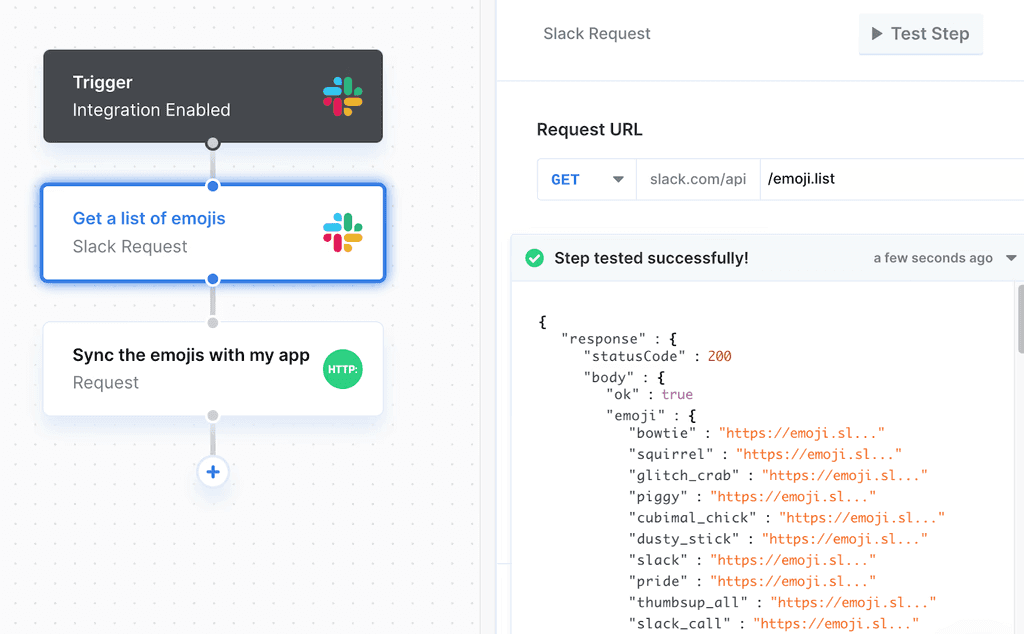Edit the /emoji.list endpoint path field
The height and width of the screenshot is (634, 1024).
pos(890,180)
